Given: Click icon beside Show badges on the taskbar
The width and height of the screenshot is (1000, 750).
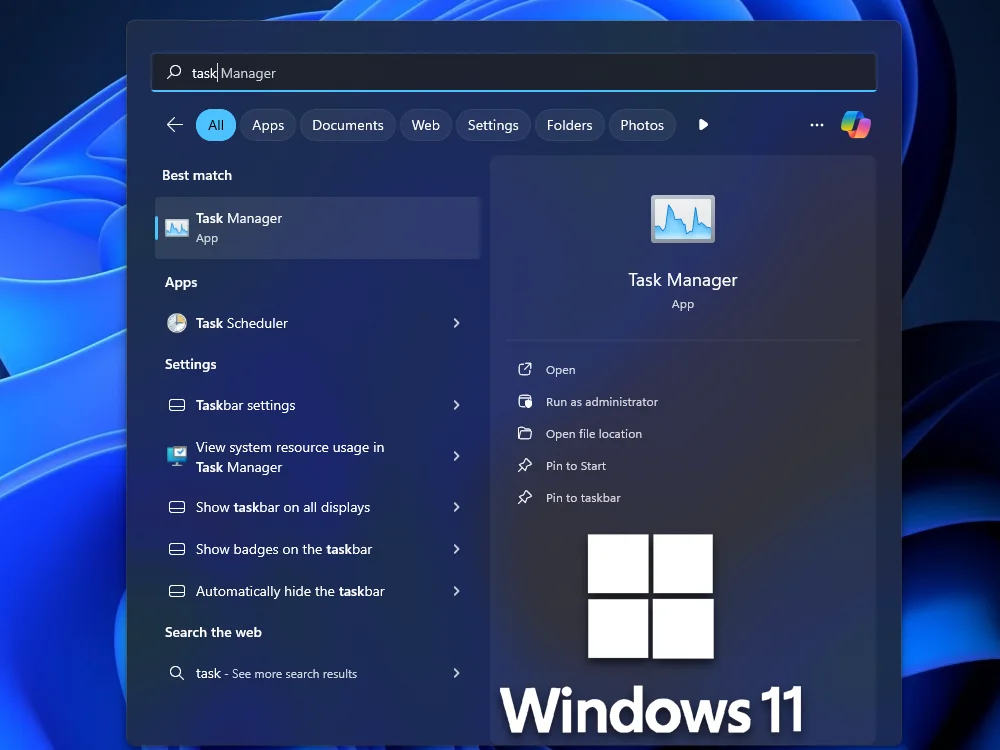Looking at the screenshot, I should pos(177,549).
